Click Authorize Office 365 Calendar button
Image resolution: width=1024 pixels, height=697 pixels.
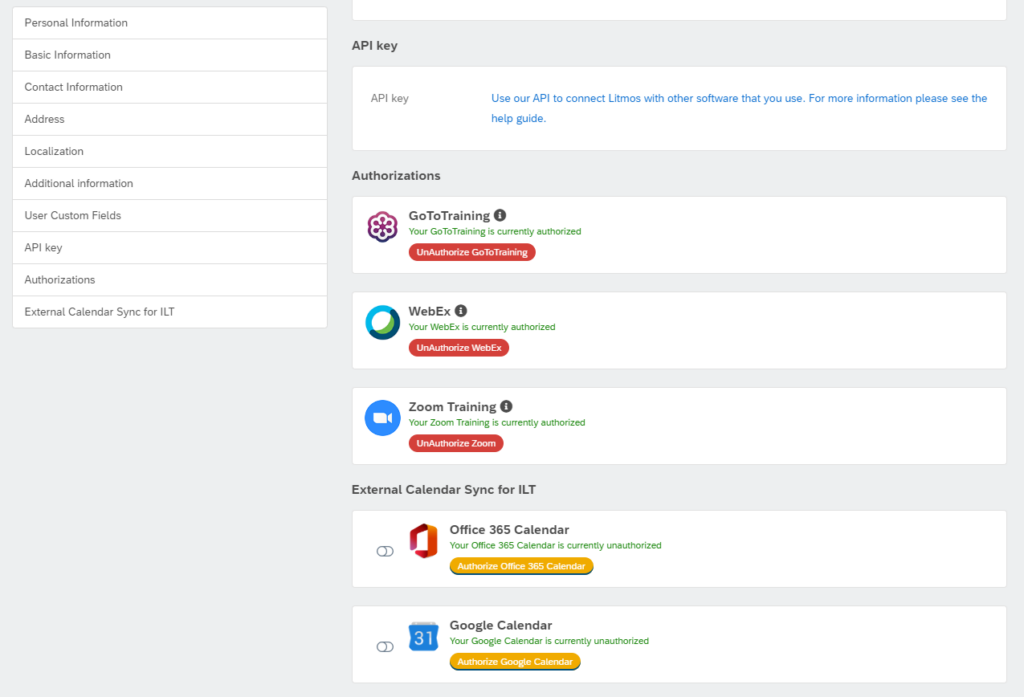tap(521, 566)
